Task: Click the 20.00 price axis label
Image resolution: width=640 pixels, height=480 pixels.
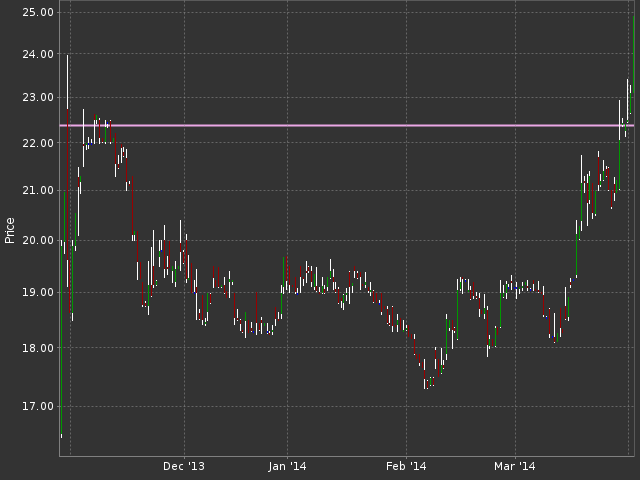Action: (38, 240)
